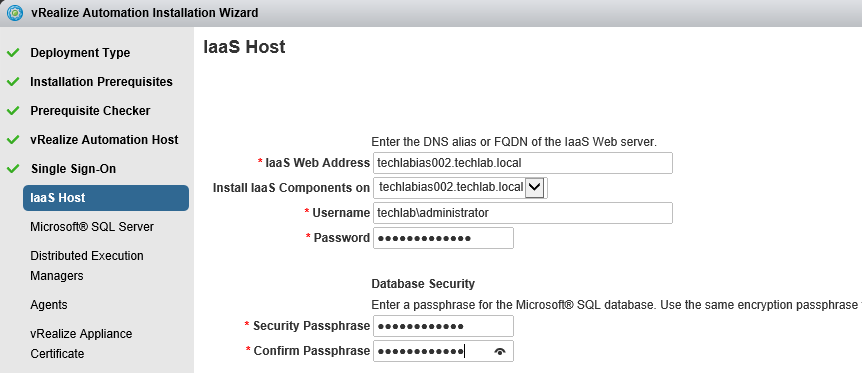
Task: Click the Installation Prerequisites green checkmark
Action: 13,82
